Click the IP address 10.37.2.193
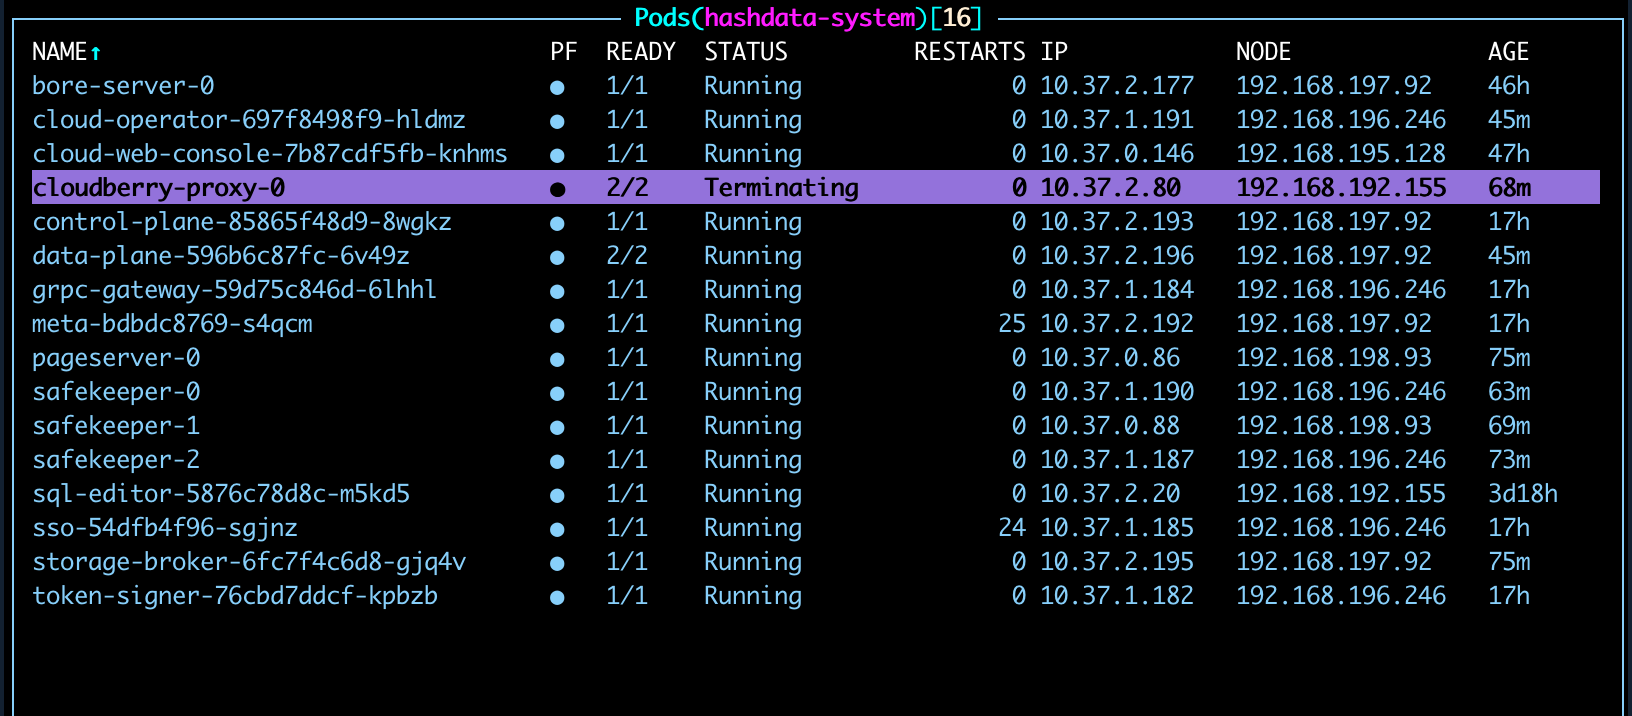Image resolution: width=1632 pixels, height=716 pixels. pos(1116,222)
